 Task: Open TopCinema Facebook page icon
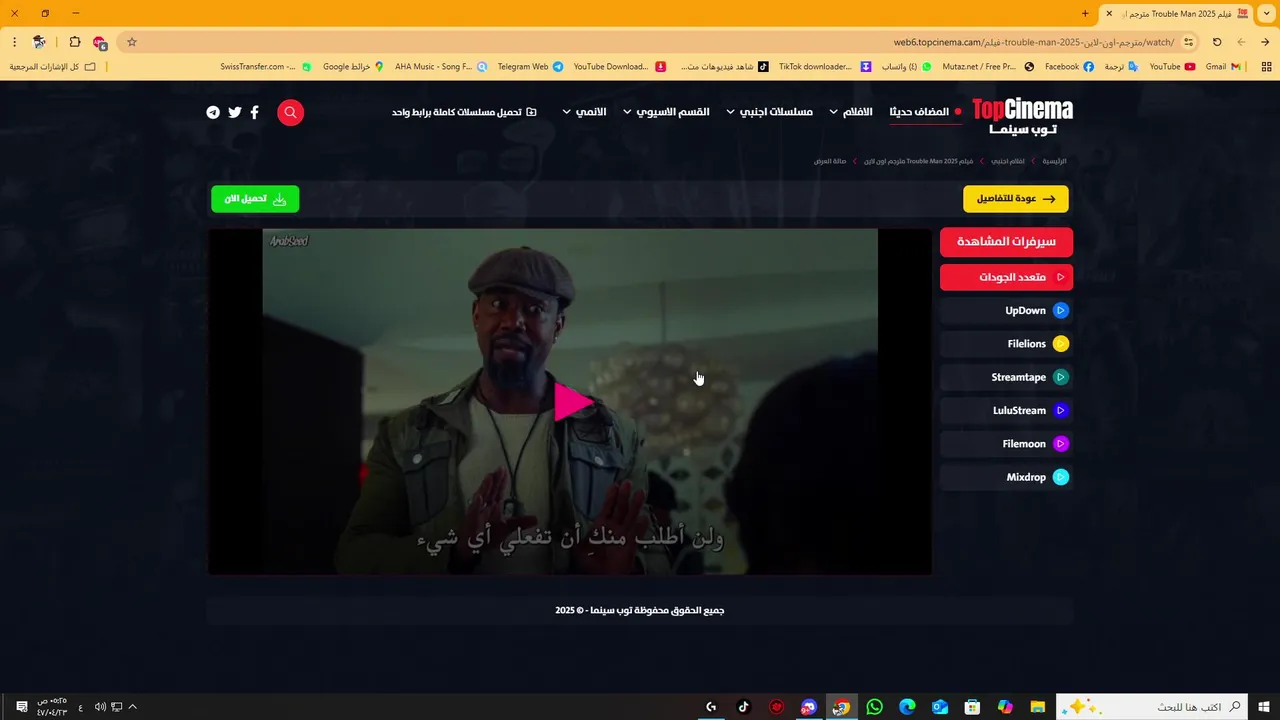pyautogui.click(x=254, y=112)
